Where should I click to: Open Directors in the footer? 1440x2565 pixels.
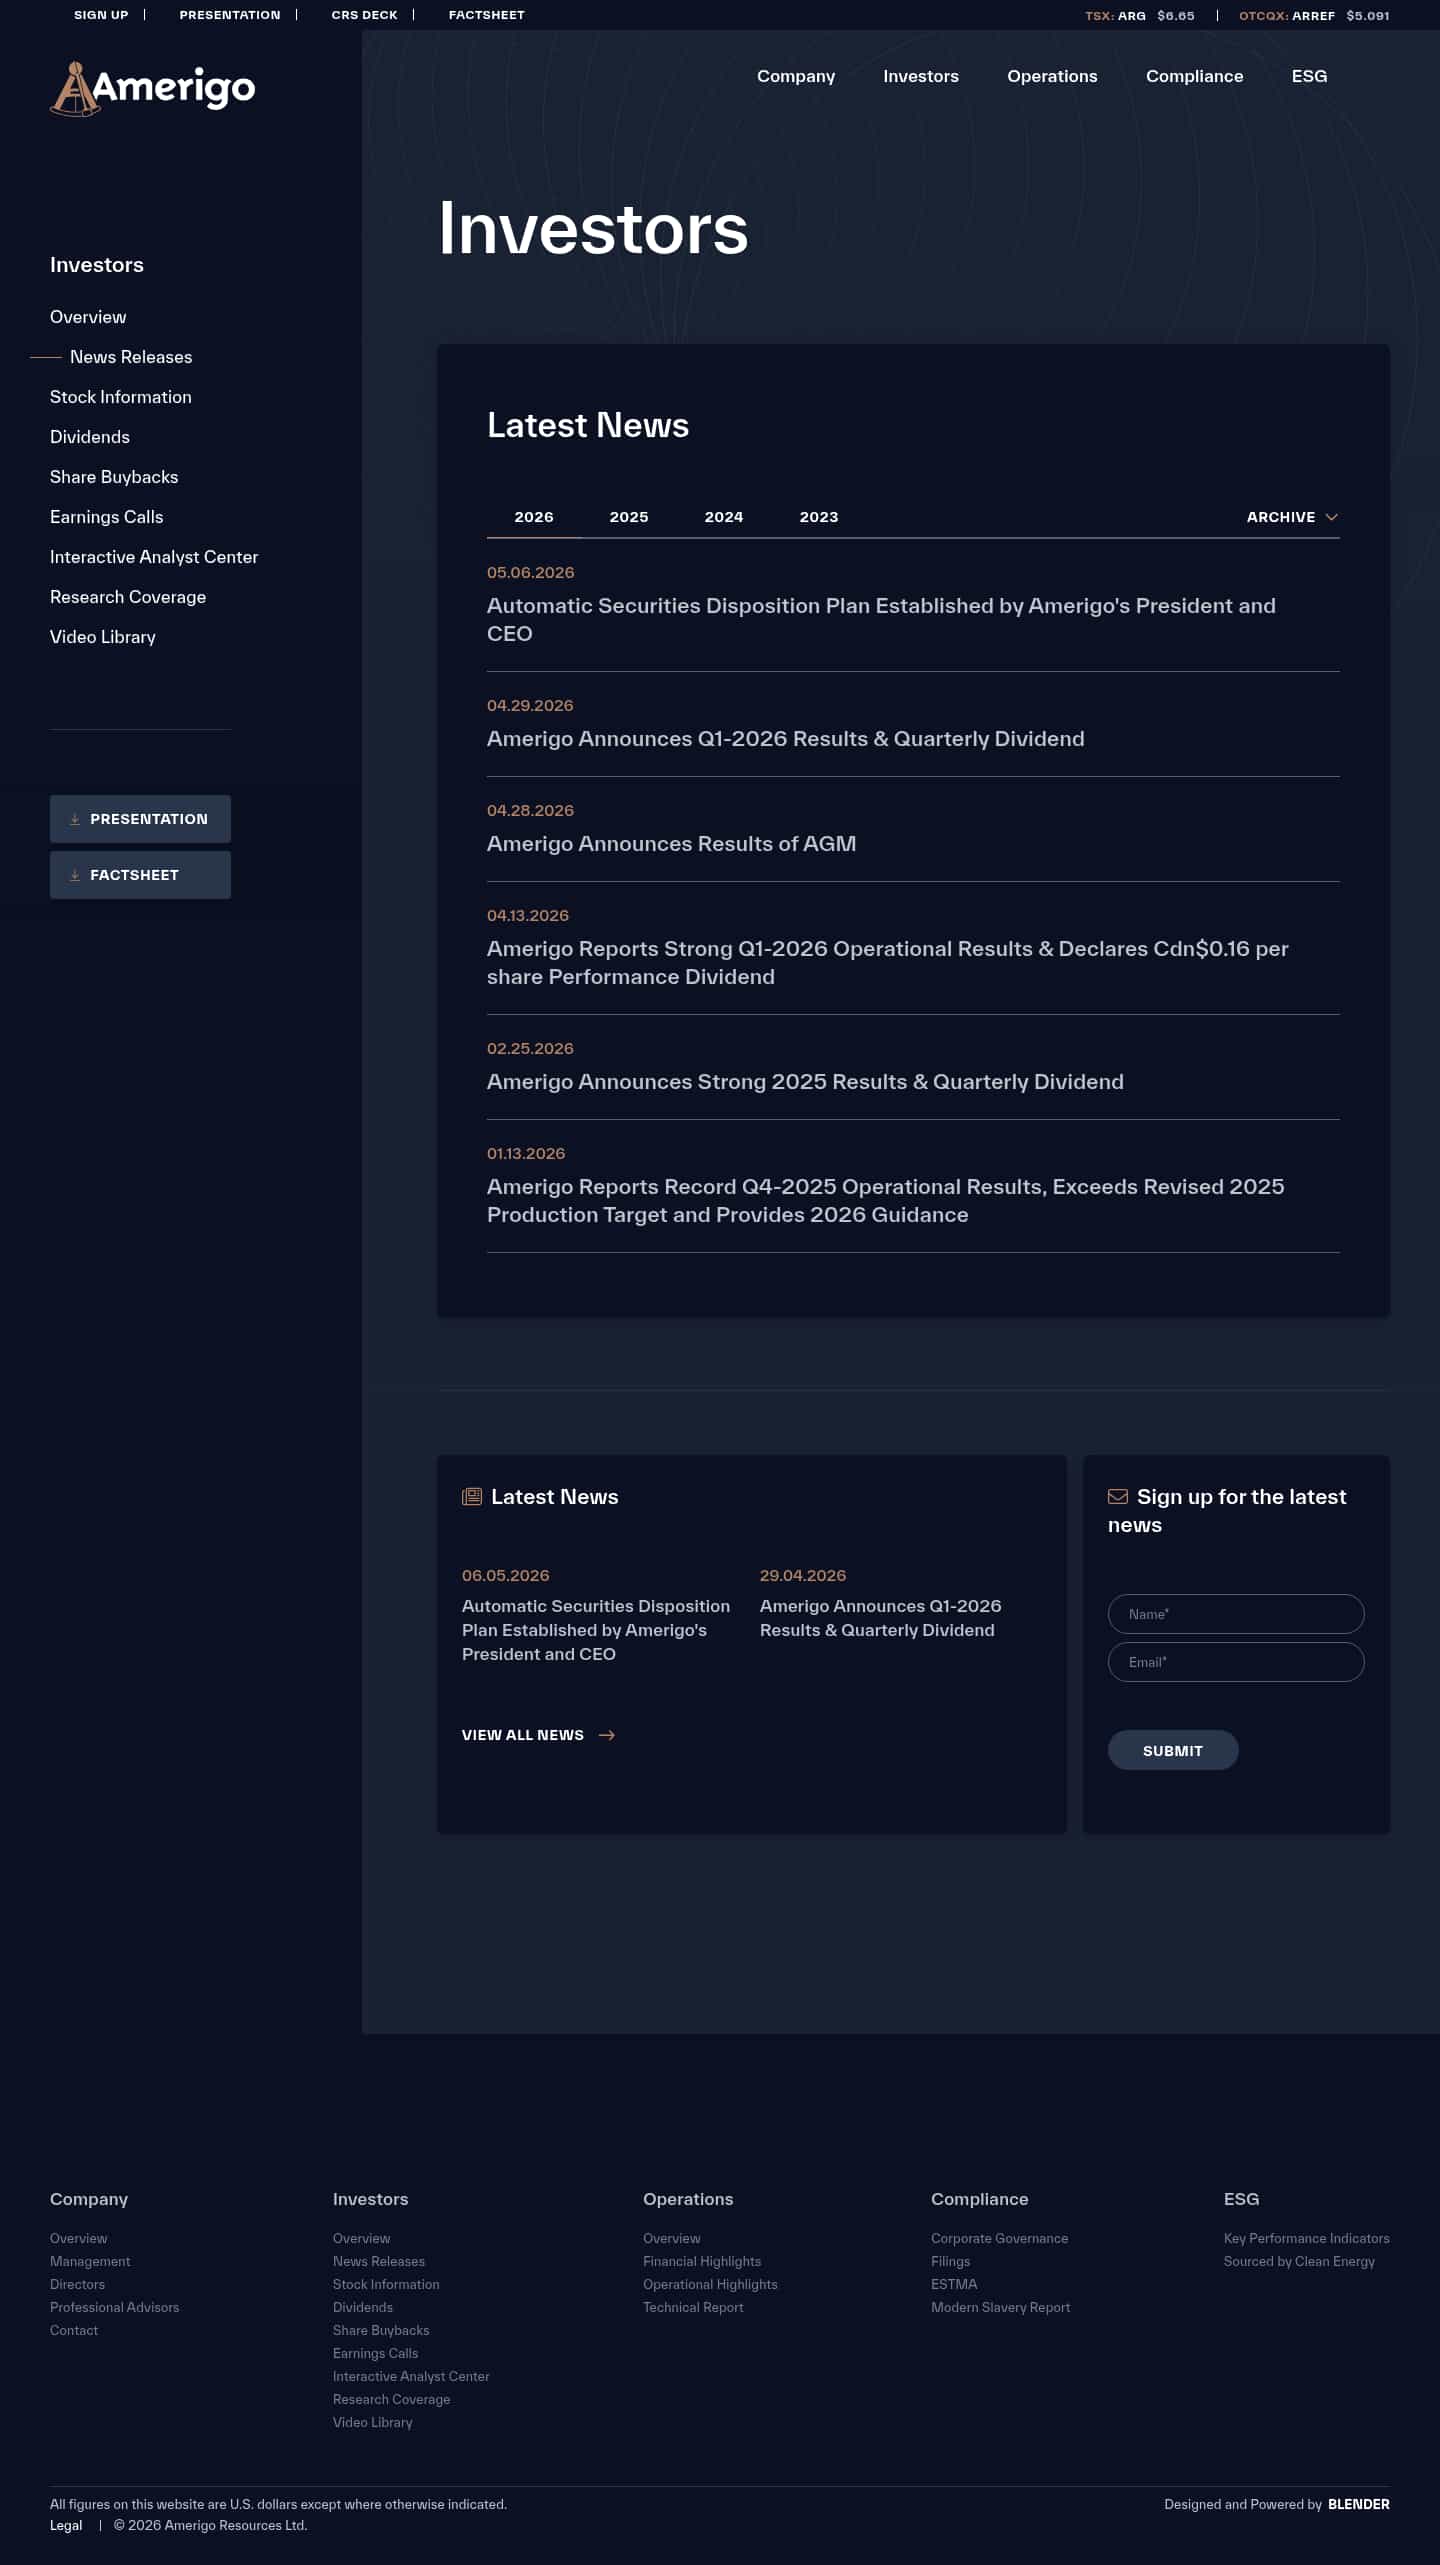click(x=77, y=2284)
